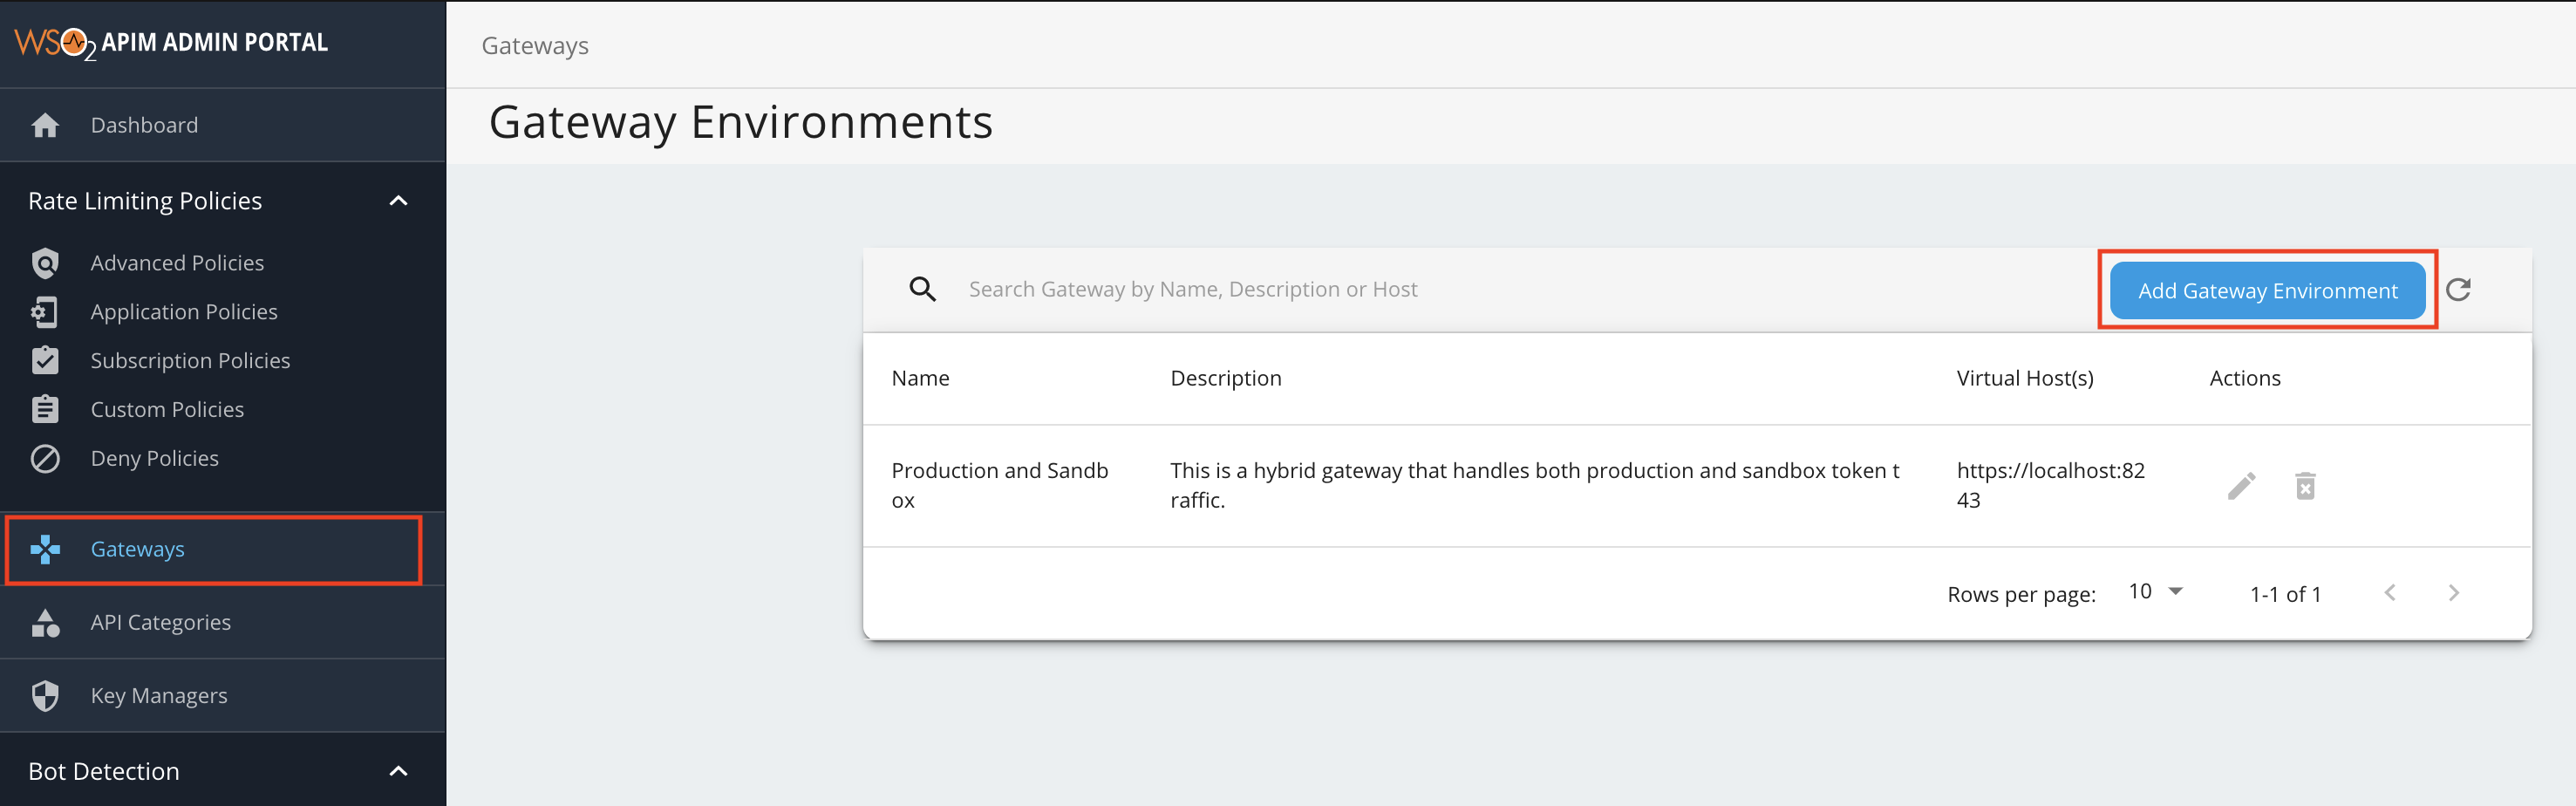Click the Dashboard home icon
The width and height of the screenshot is (2576, 806).
[x=45, y=125]
